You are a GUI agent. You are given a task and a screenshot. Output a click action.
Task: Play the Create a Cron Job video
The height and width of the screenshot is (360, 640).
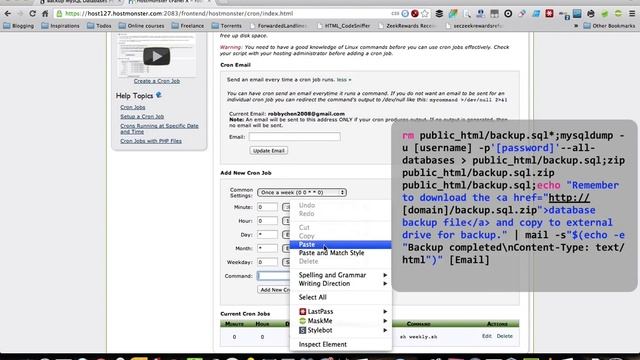pos(157,56)
